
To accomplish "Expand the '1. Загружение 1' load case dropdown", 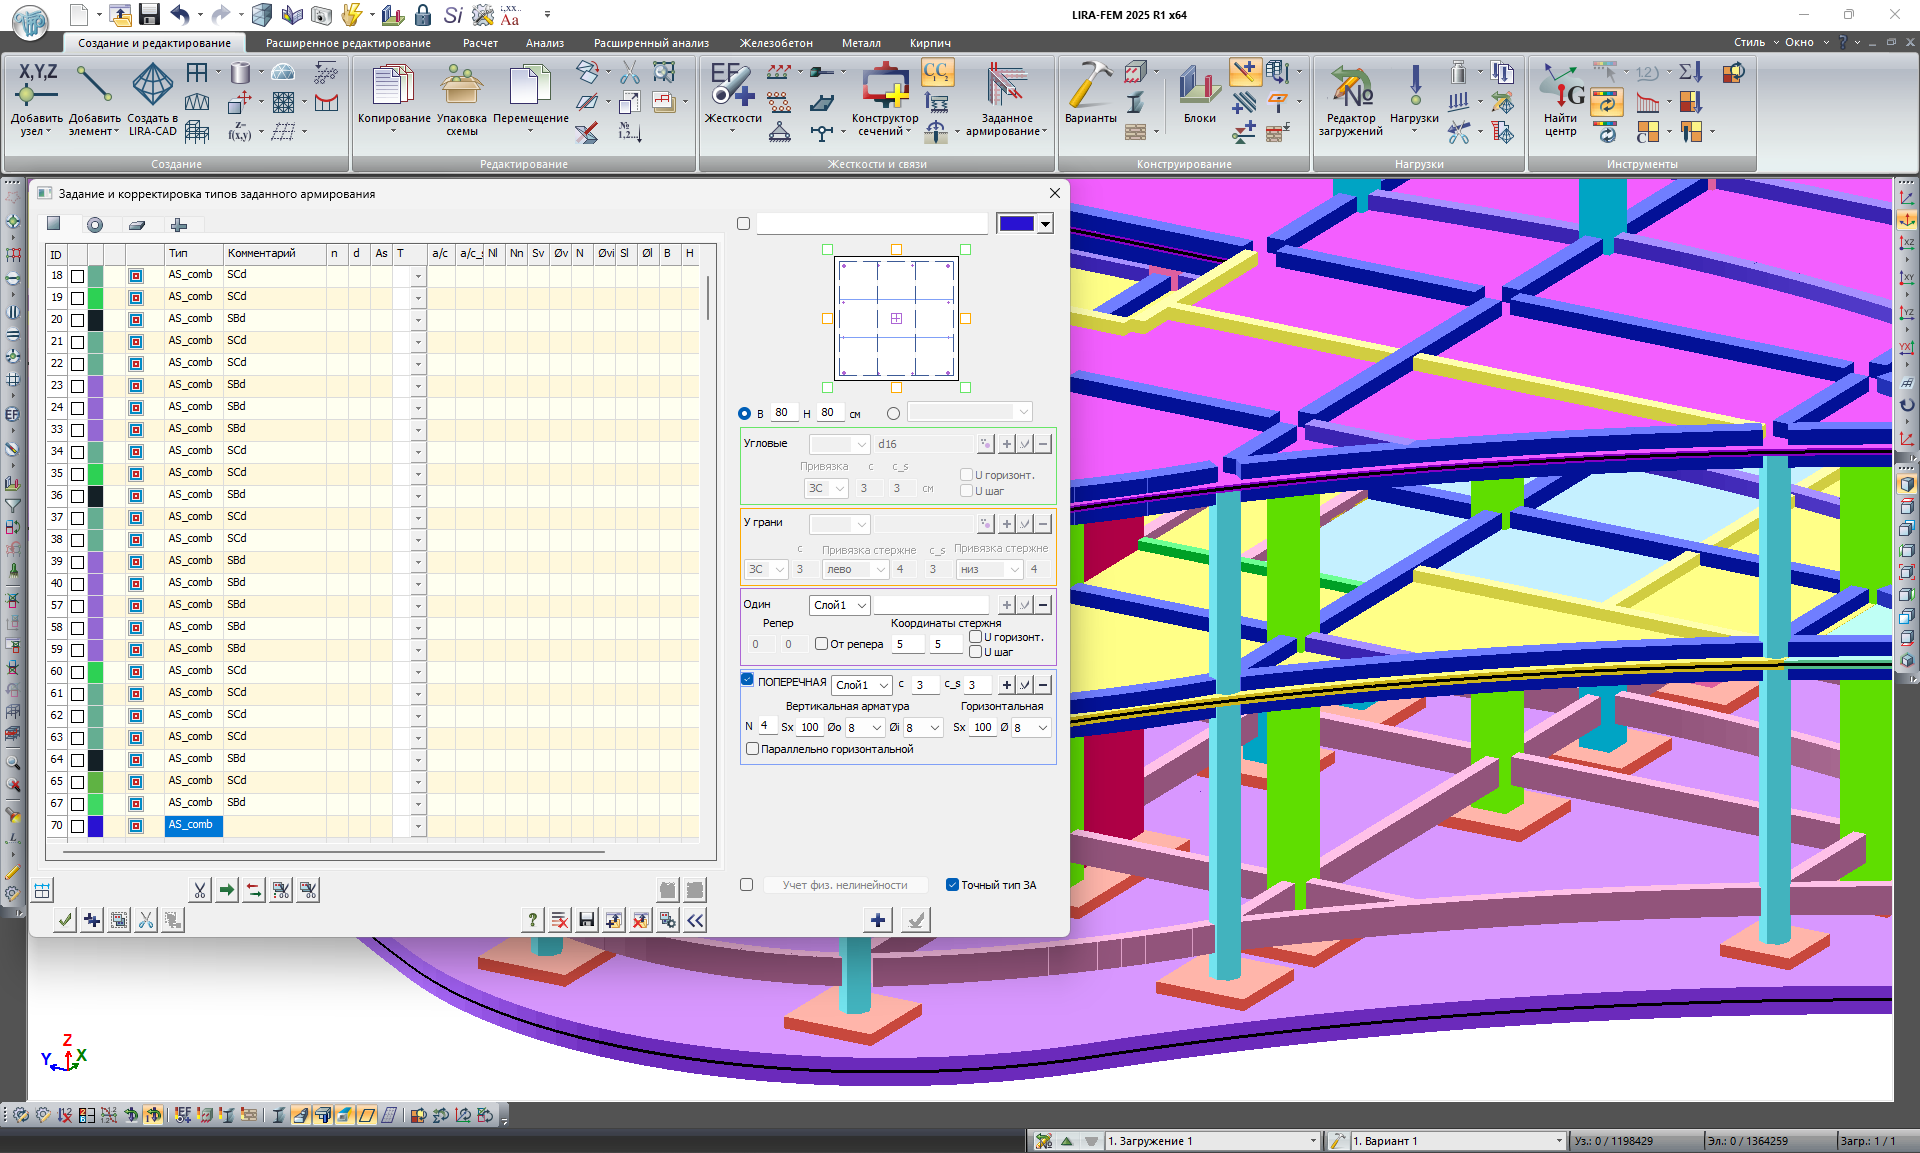I will click(1313, 1141).
